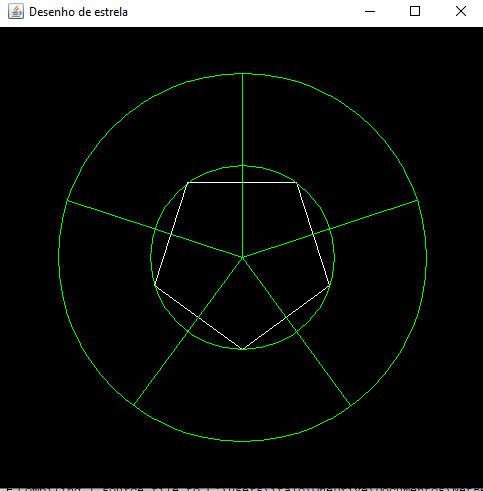Click lower-right spoke end on outer circle
This screenshot has height=491, width=483.
pos(351,405)
